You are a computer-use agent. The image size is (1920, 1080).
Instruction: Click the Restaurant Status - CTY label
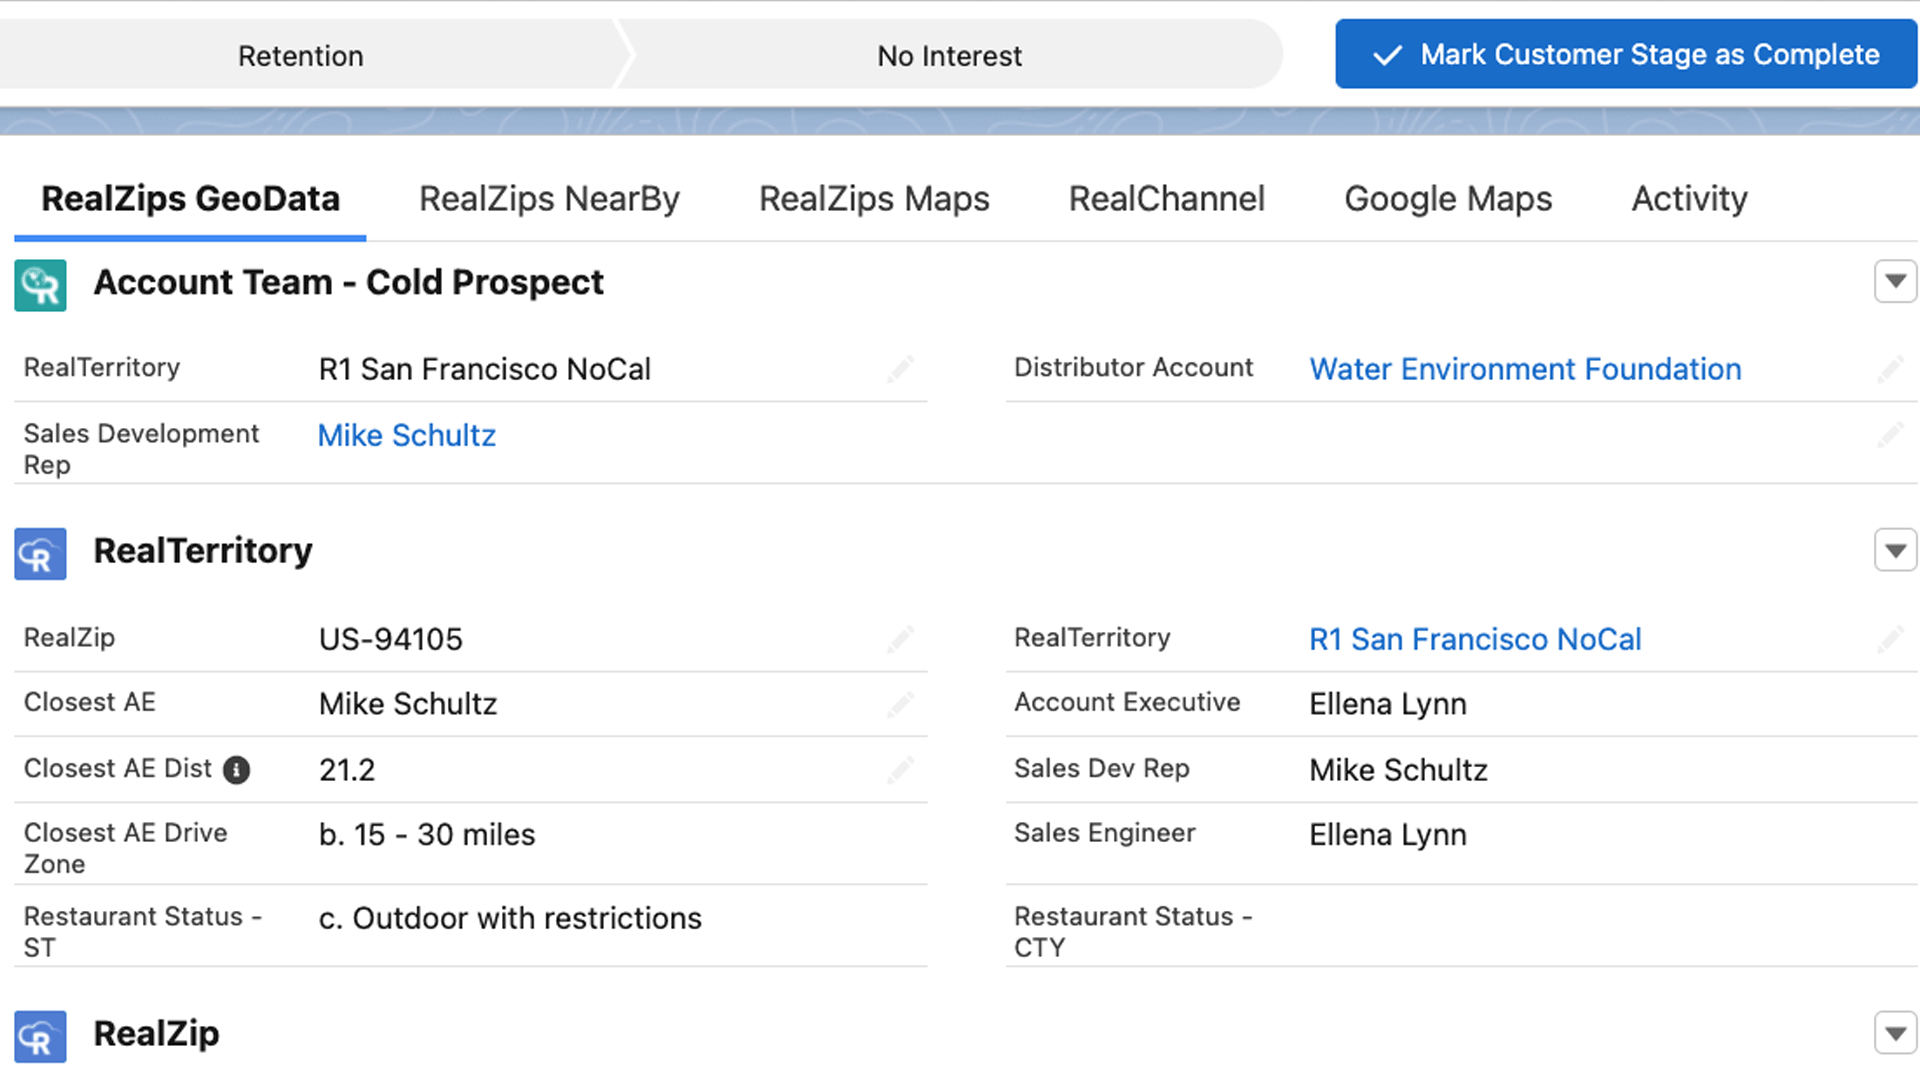(x=1133, y=932)
